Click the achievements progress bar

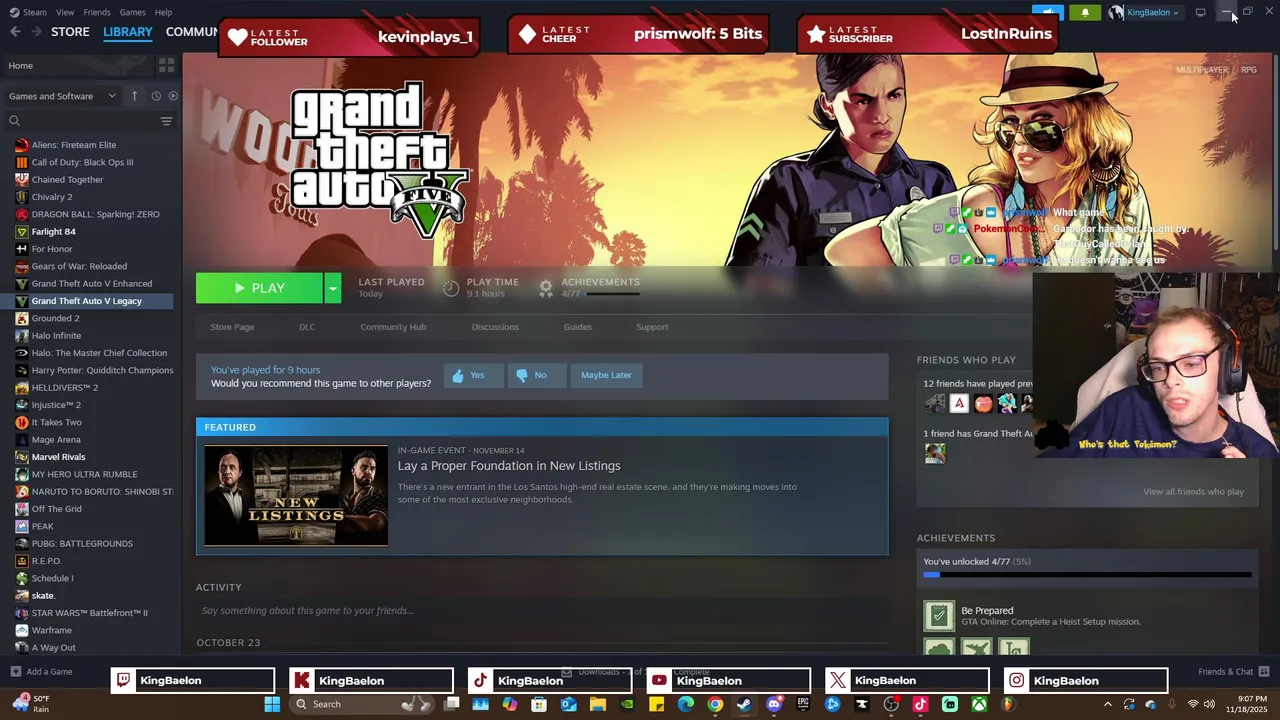[1087, 575]
